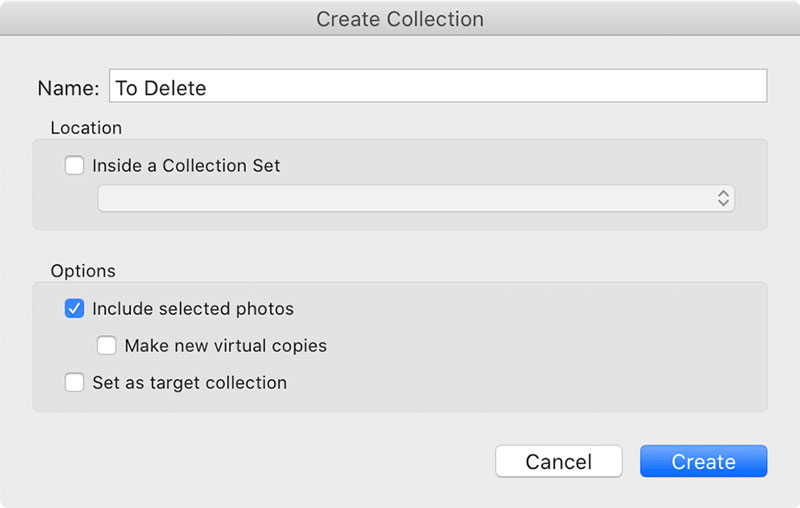Image resolution: width=800 pixels, height=508 pixels.
Task: Click the "Inside a Collection Set" label text
Action: 186,166
